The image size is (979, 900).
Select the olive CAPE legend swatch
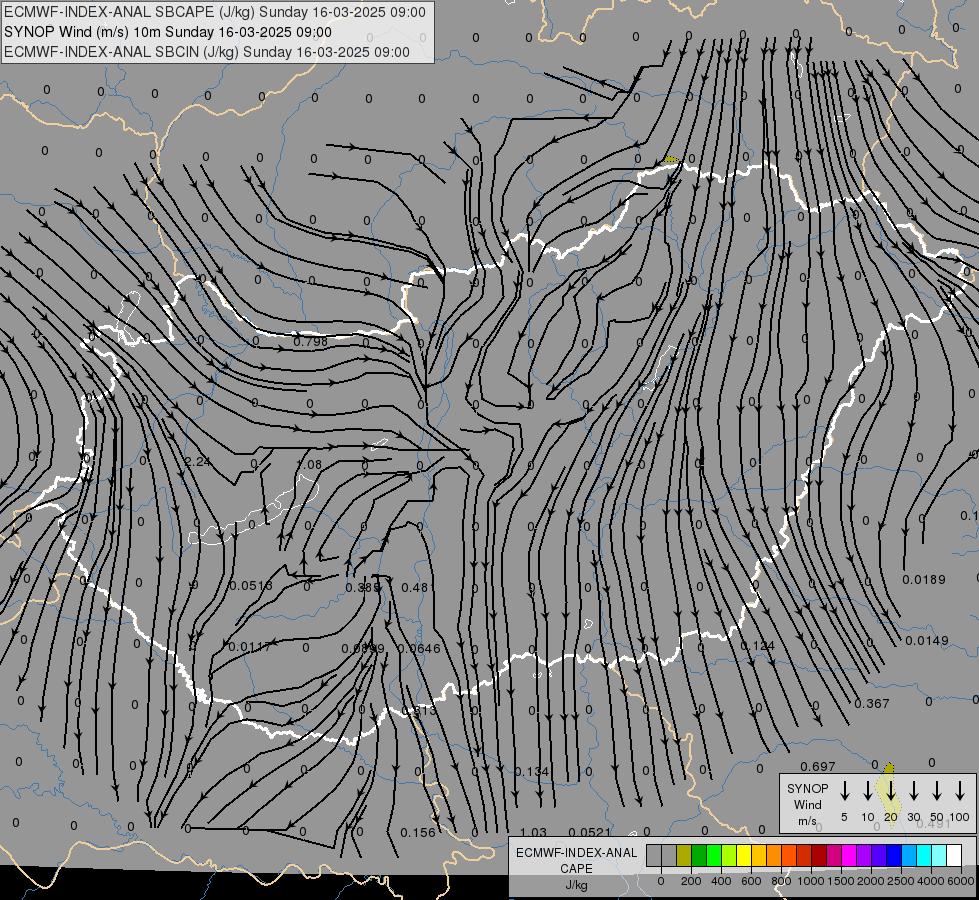point(684,855)
